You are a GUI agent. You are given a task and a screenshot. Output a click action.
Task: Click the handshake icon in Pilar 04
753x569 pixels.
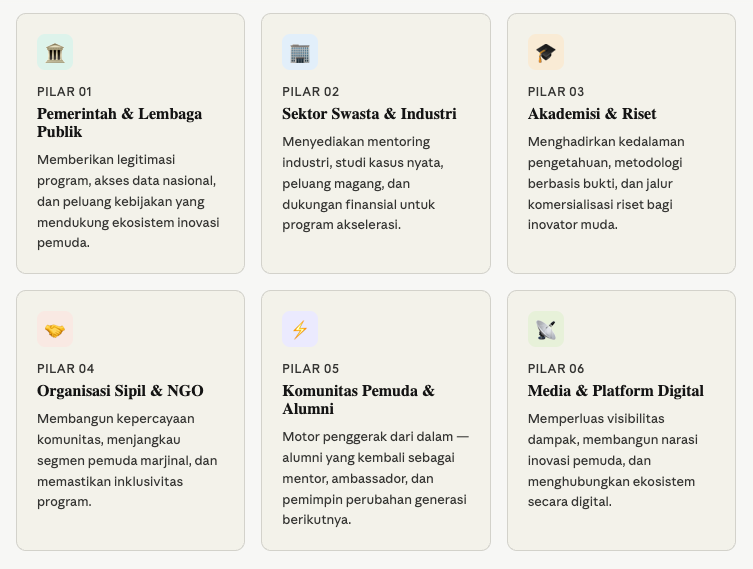pyautogui.click(x=55, y=329)
